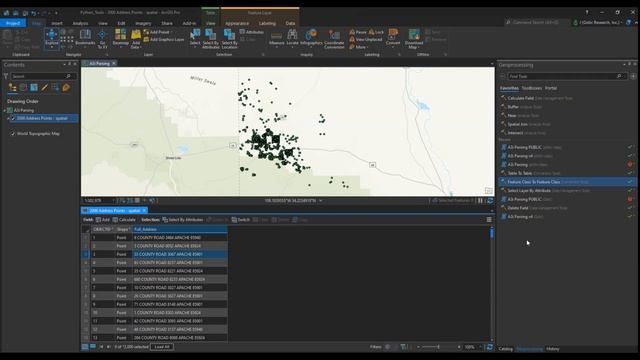This screenshot has width=640, height=360.
Task: Click the Add field button in table
Action: click(103, 220)
